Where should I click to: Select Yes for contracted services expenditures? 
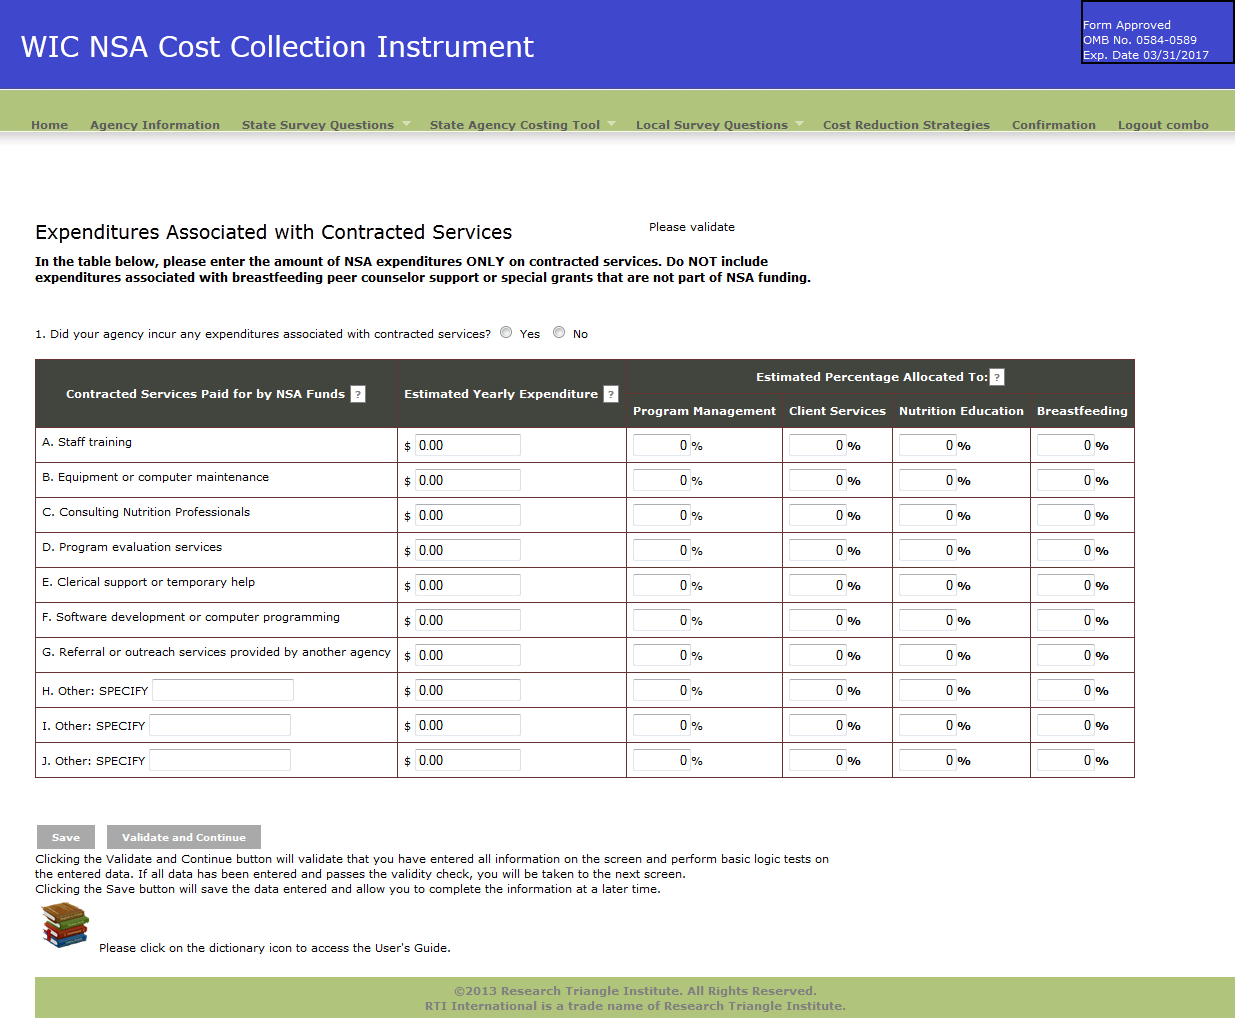pyautogui.click(x=506, y=333)
